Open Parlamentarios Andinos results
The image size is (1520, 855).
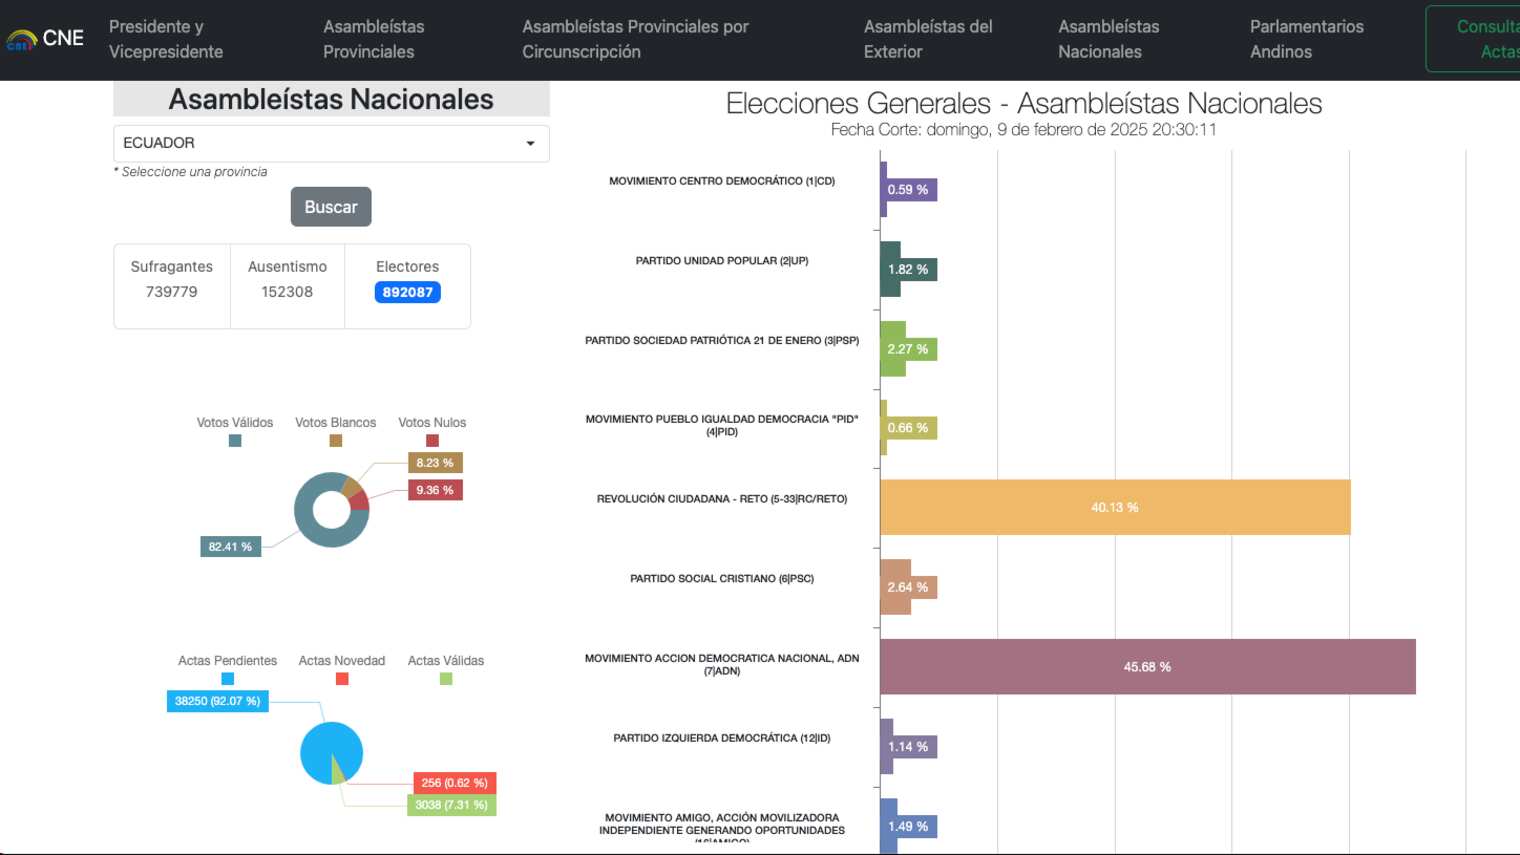(x=1306, y=39)
